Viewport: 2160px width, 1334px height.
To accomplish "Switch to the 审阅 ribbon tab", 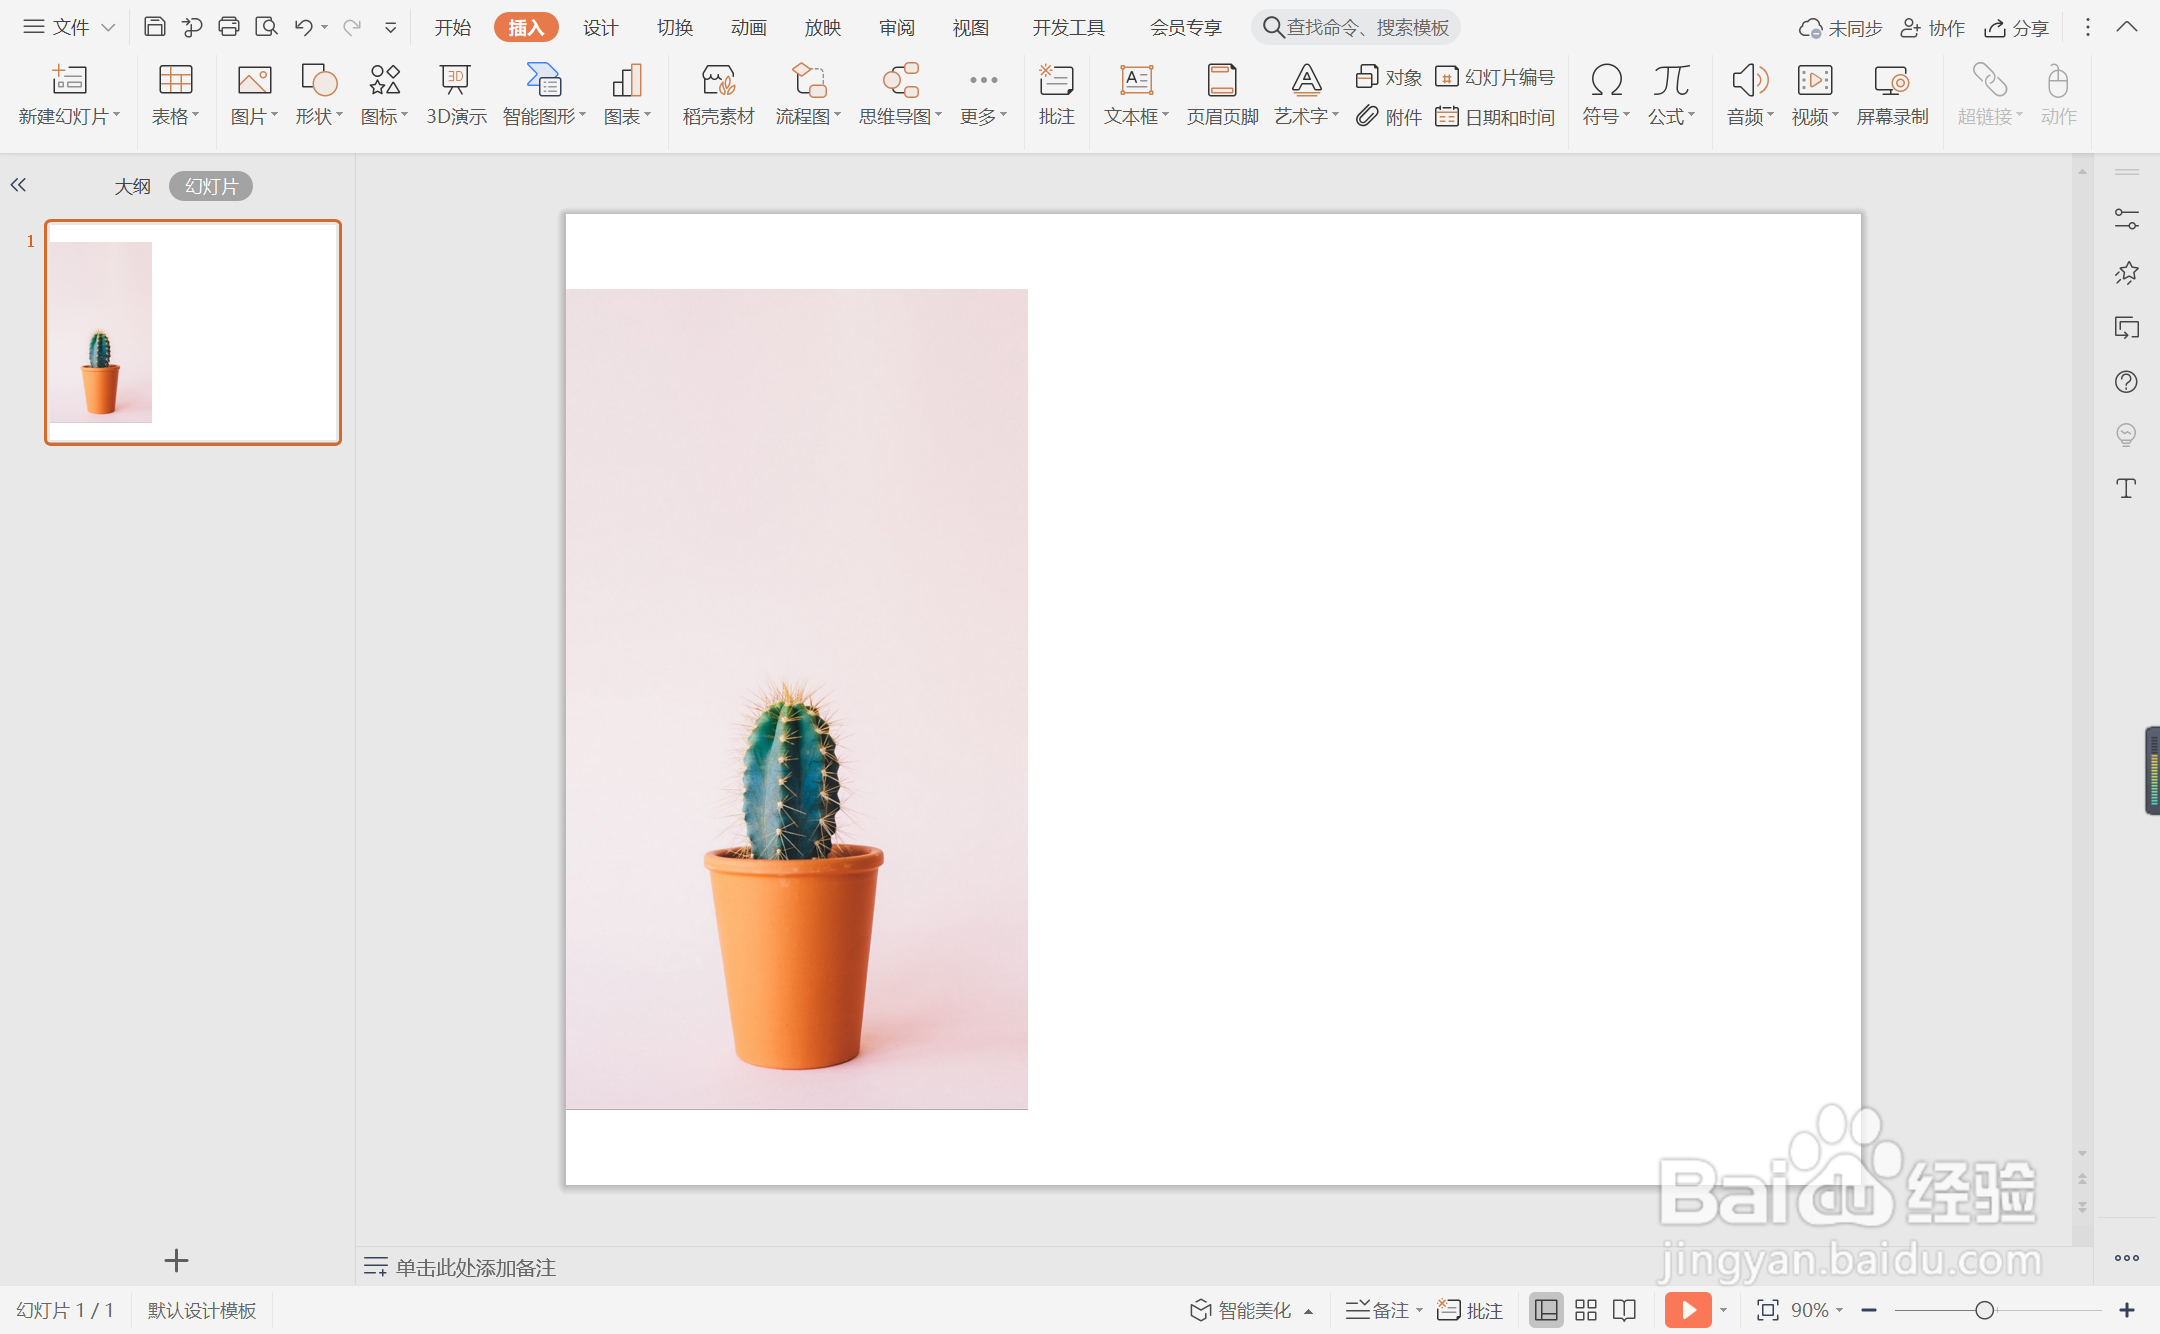I will coord(897,27).
